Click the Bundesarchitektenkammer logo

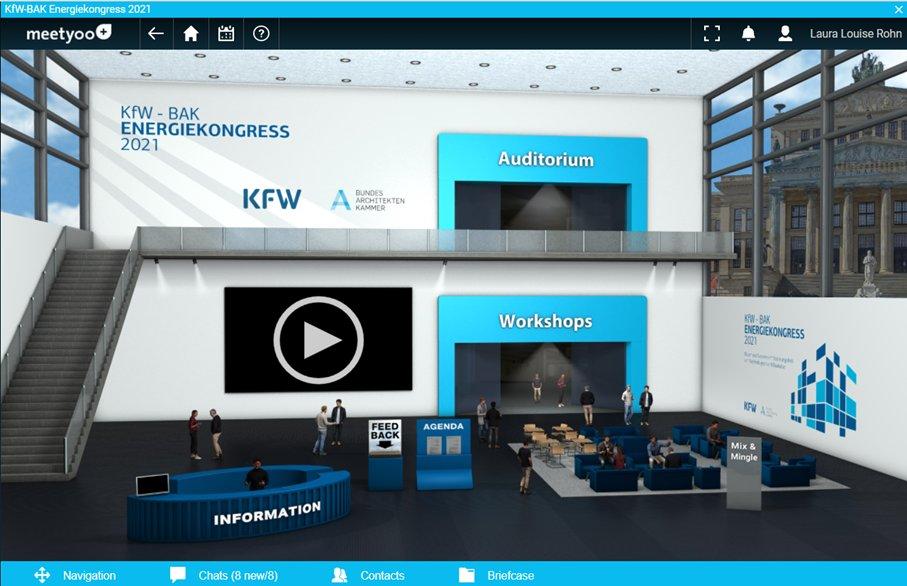(x=368, y=200)
